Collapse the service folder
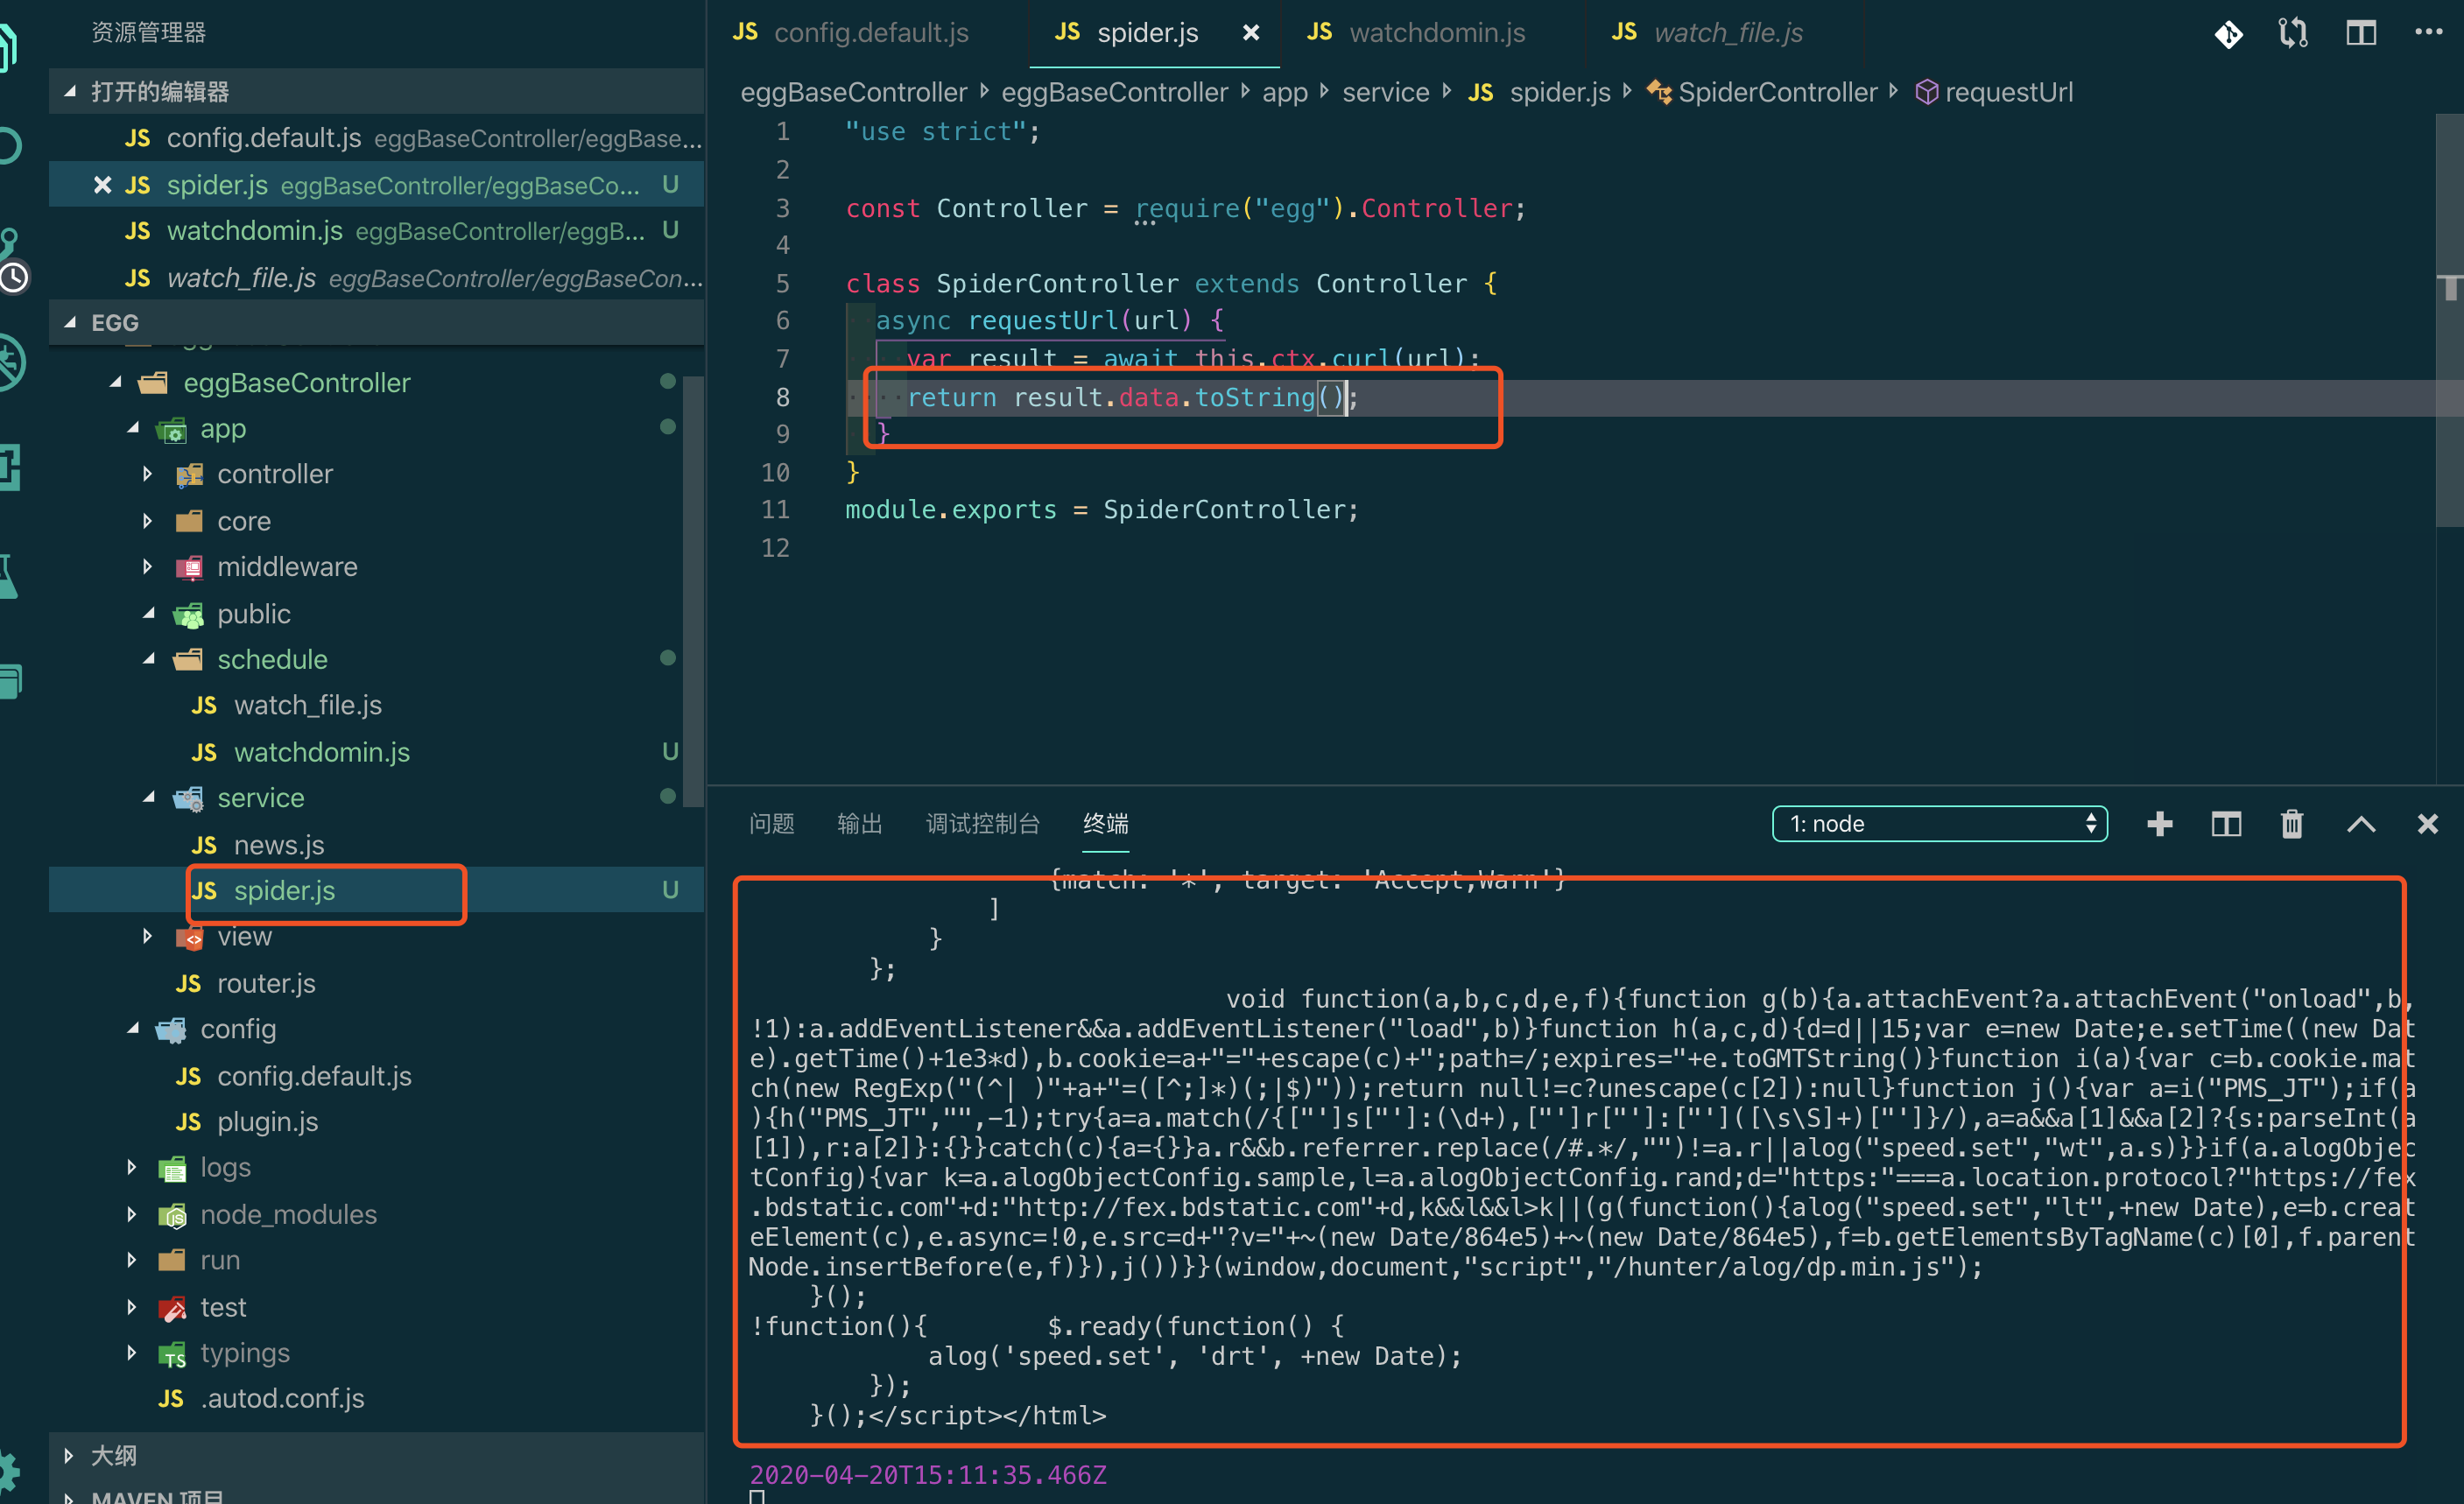The height and width of the screenshot is (1504, 2464). pos(149,798)
